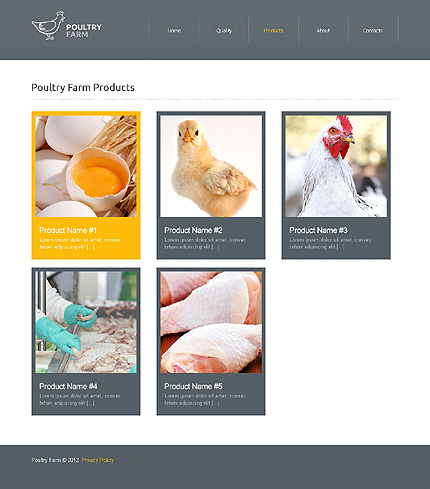The image size is (430, 489).
Task: Open the white rooster product photo
Action: [336, 166]
